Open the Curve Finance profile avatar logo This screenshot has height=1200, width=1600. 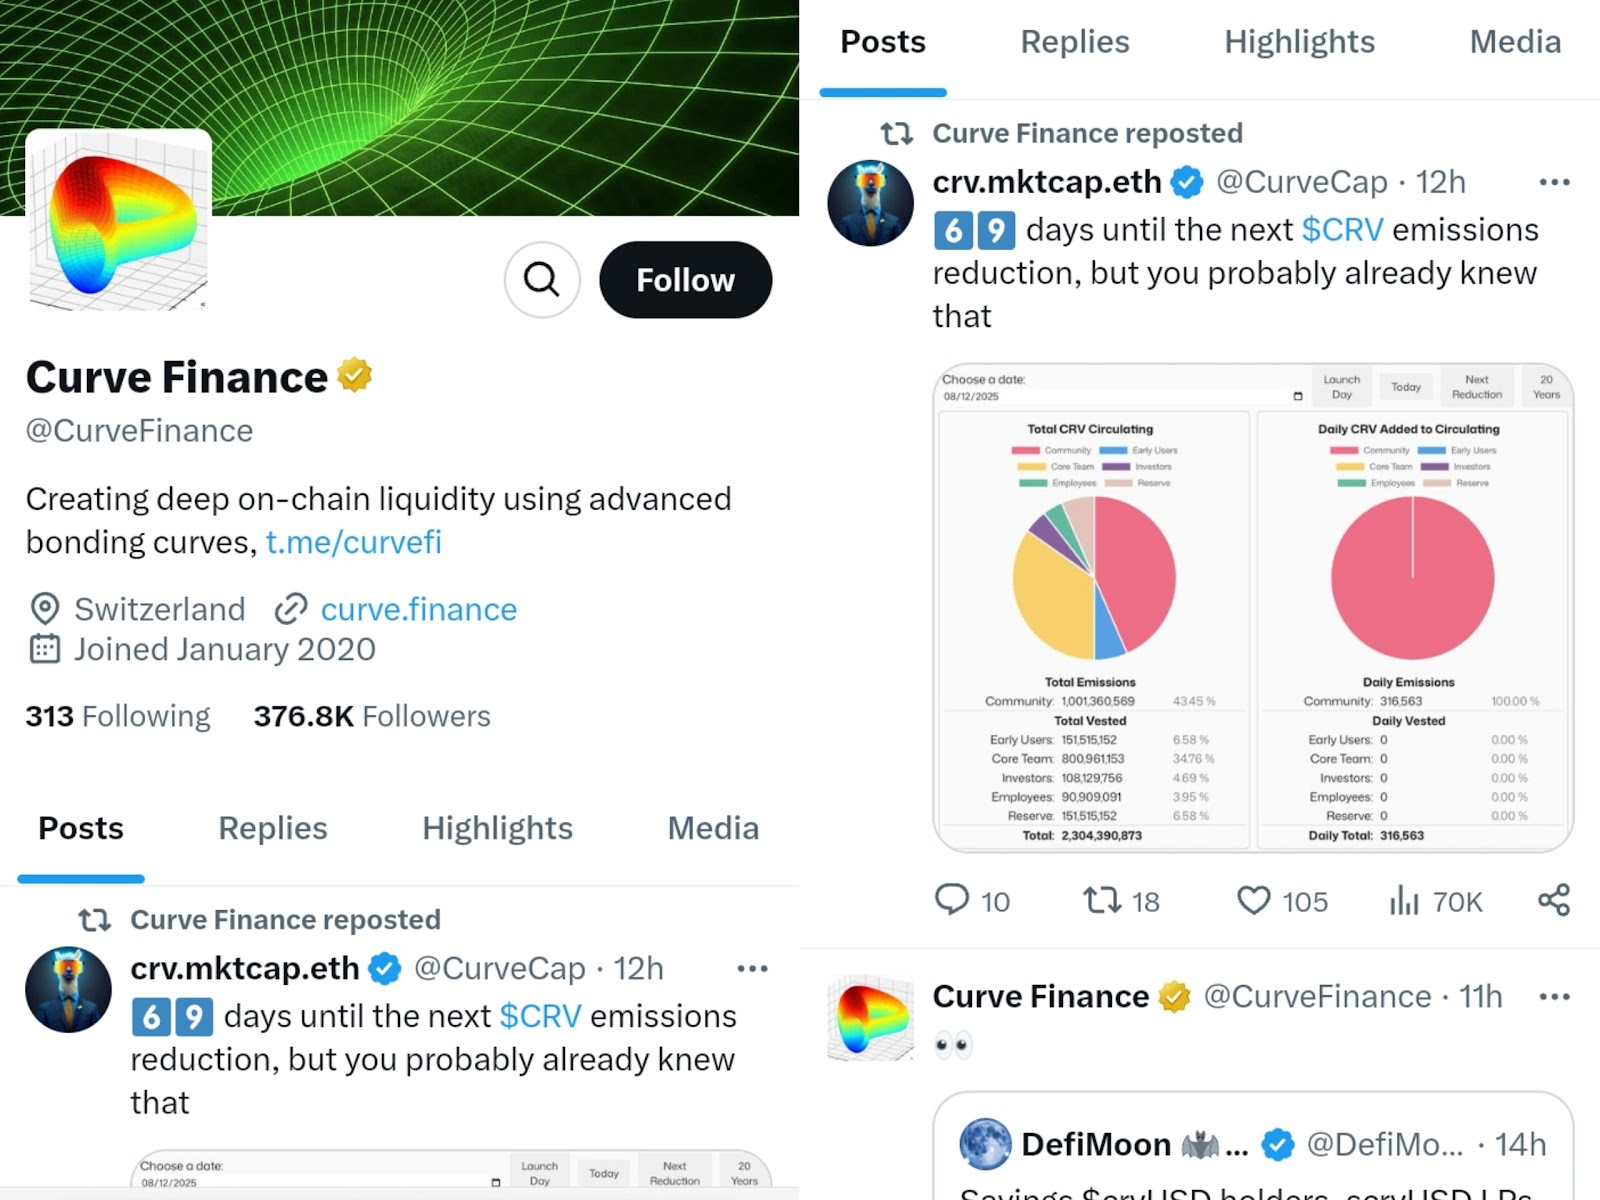point(119,222)
